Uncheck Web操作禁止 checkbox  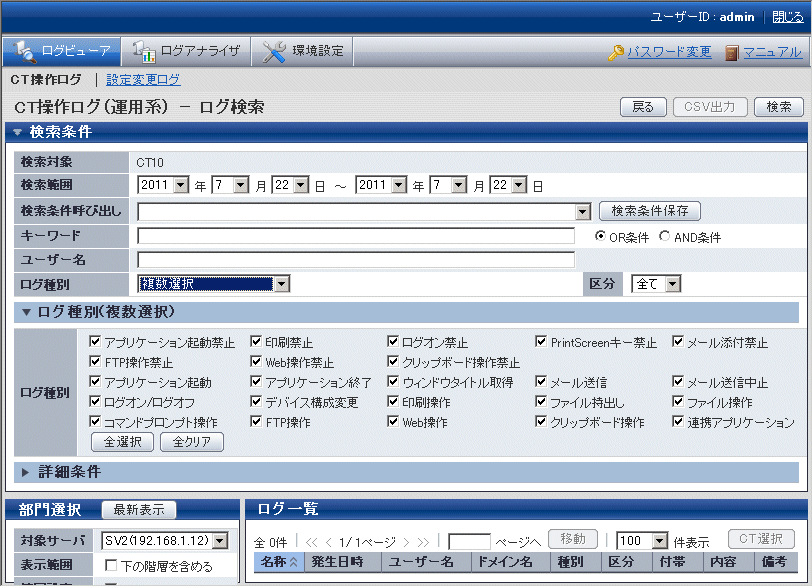(x=256, y=361)
